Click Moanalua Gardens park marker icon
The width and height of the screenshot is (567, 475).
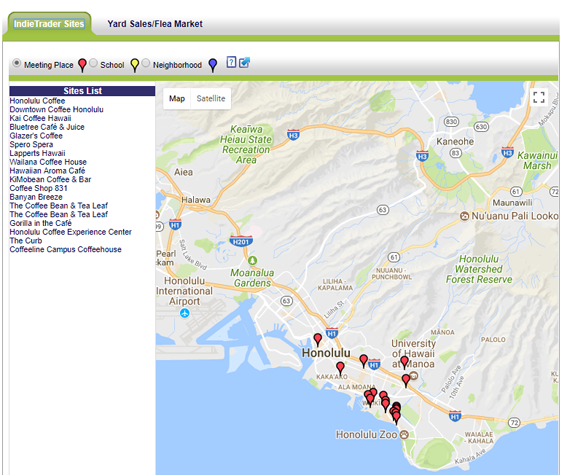(x=252, y=260)
